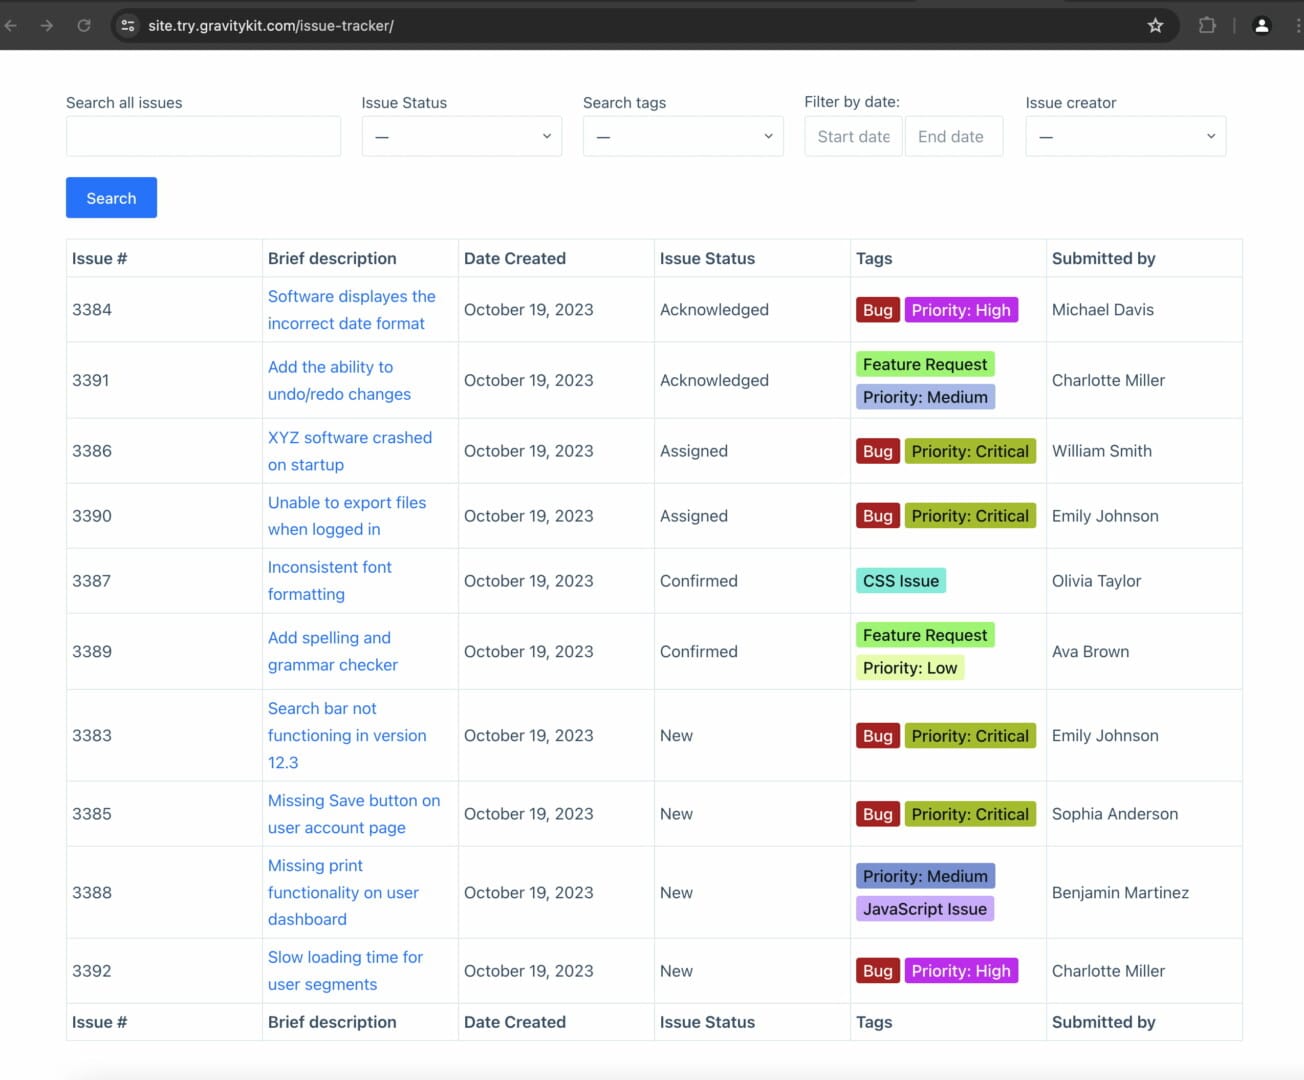Click the CSS Issue tag
The image size is (1304, 1080).
900,581
